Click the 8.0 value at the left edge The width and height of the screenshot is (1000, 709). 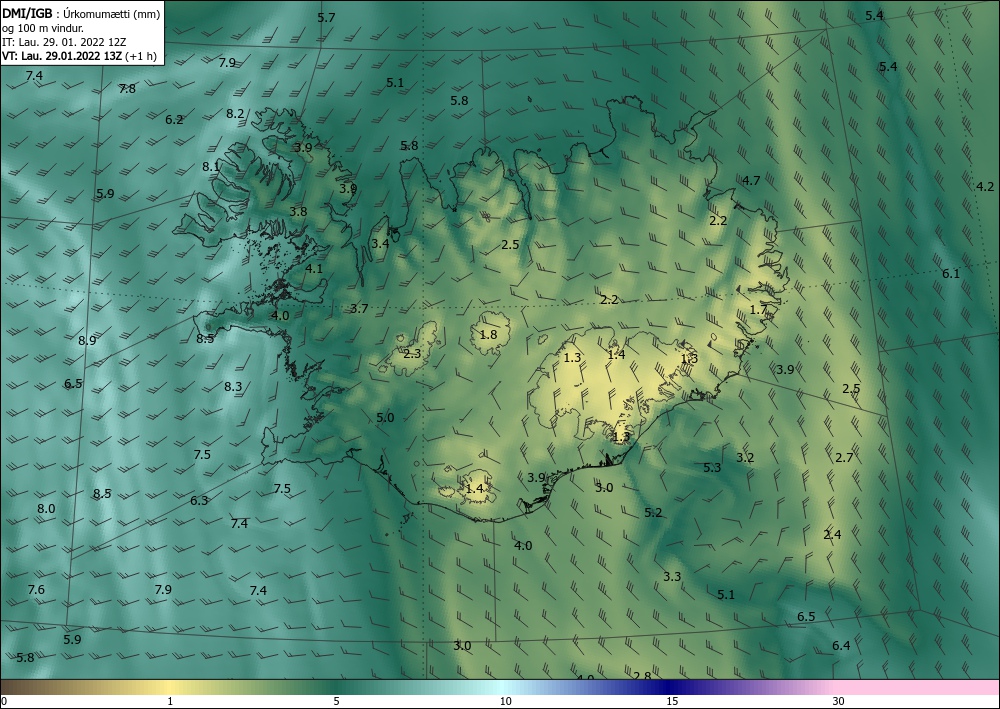(46, 509)
